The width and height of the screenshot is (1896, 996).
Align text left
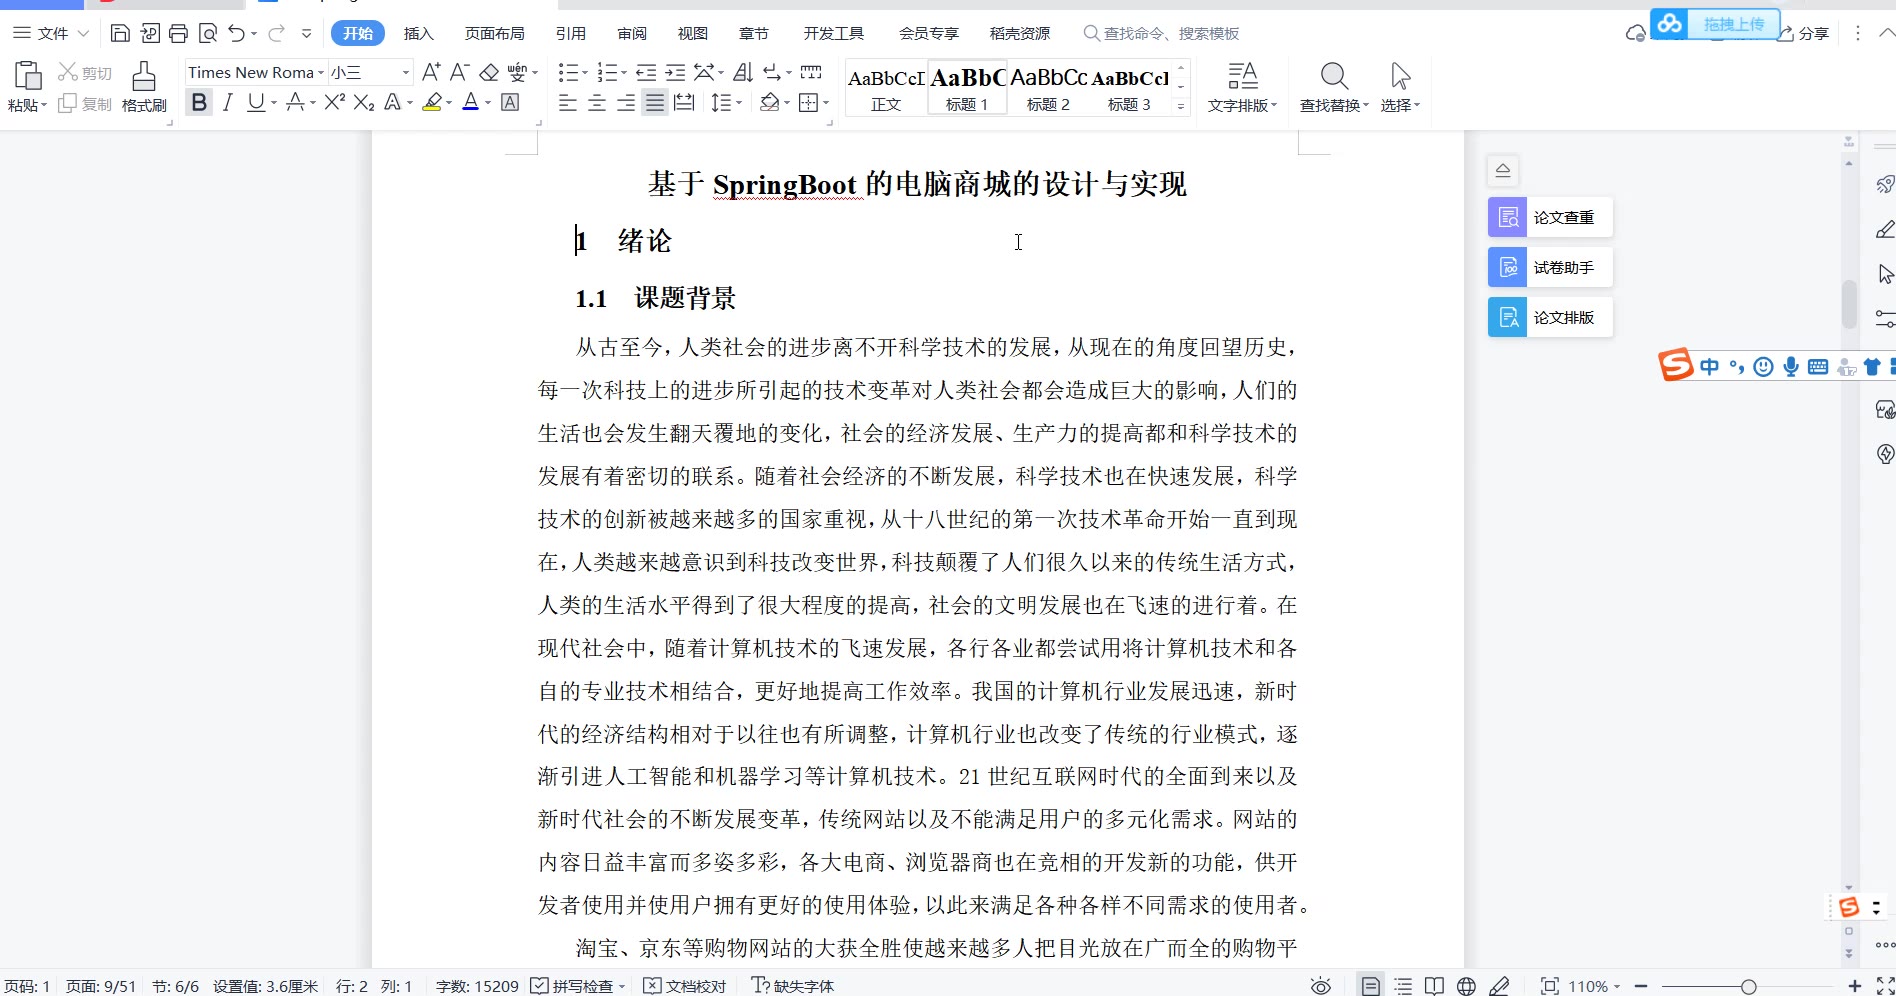(568, 102)
